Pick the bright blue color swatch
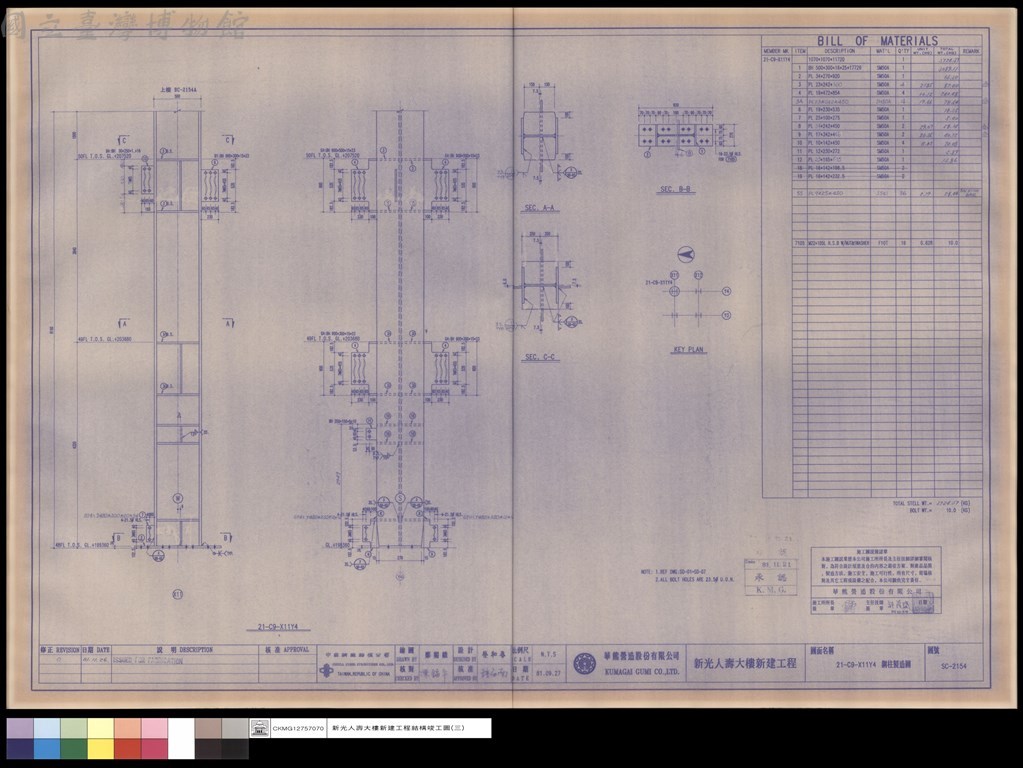Viewport: 1023px width, 768px height. (47, 749)
